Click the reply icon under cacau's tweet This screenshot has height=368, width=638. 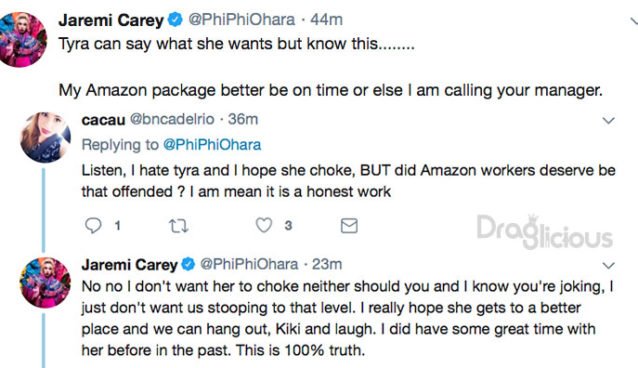[x=93, y=225]
